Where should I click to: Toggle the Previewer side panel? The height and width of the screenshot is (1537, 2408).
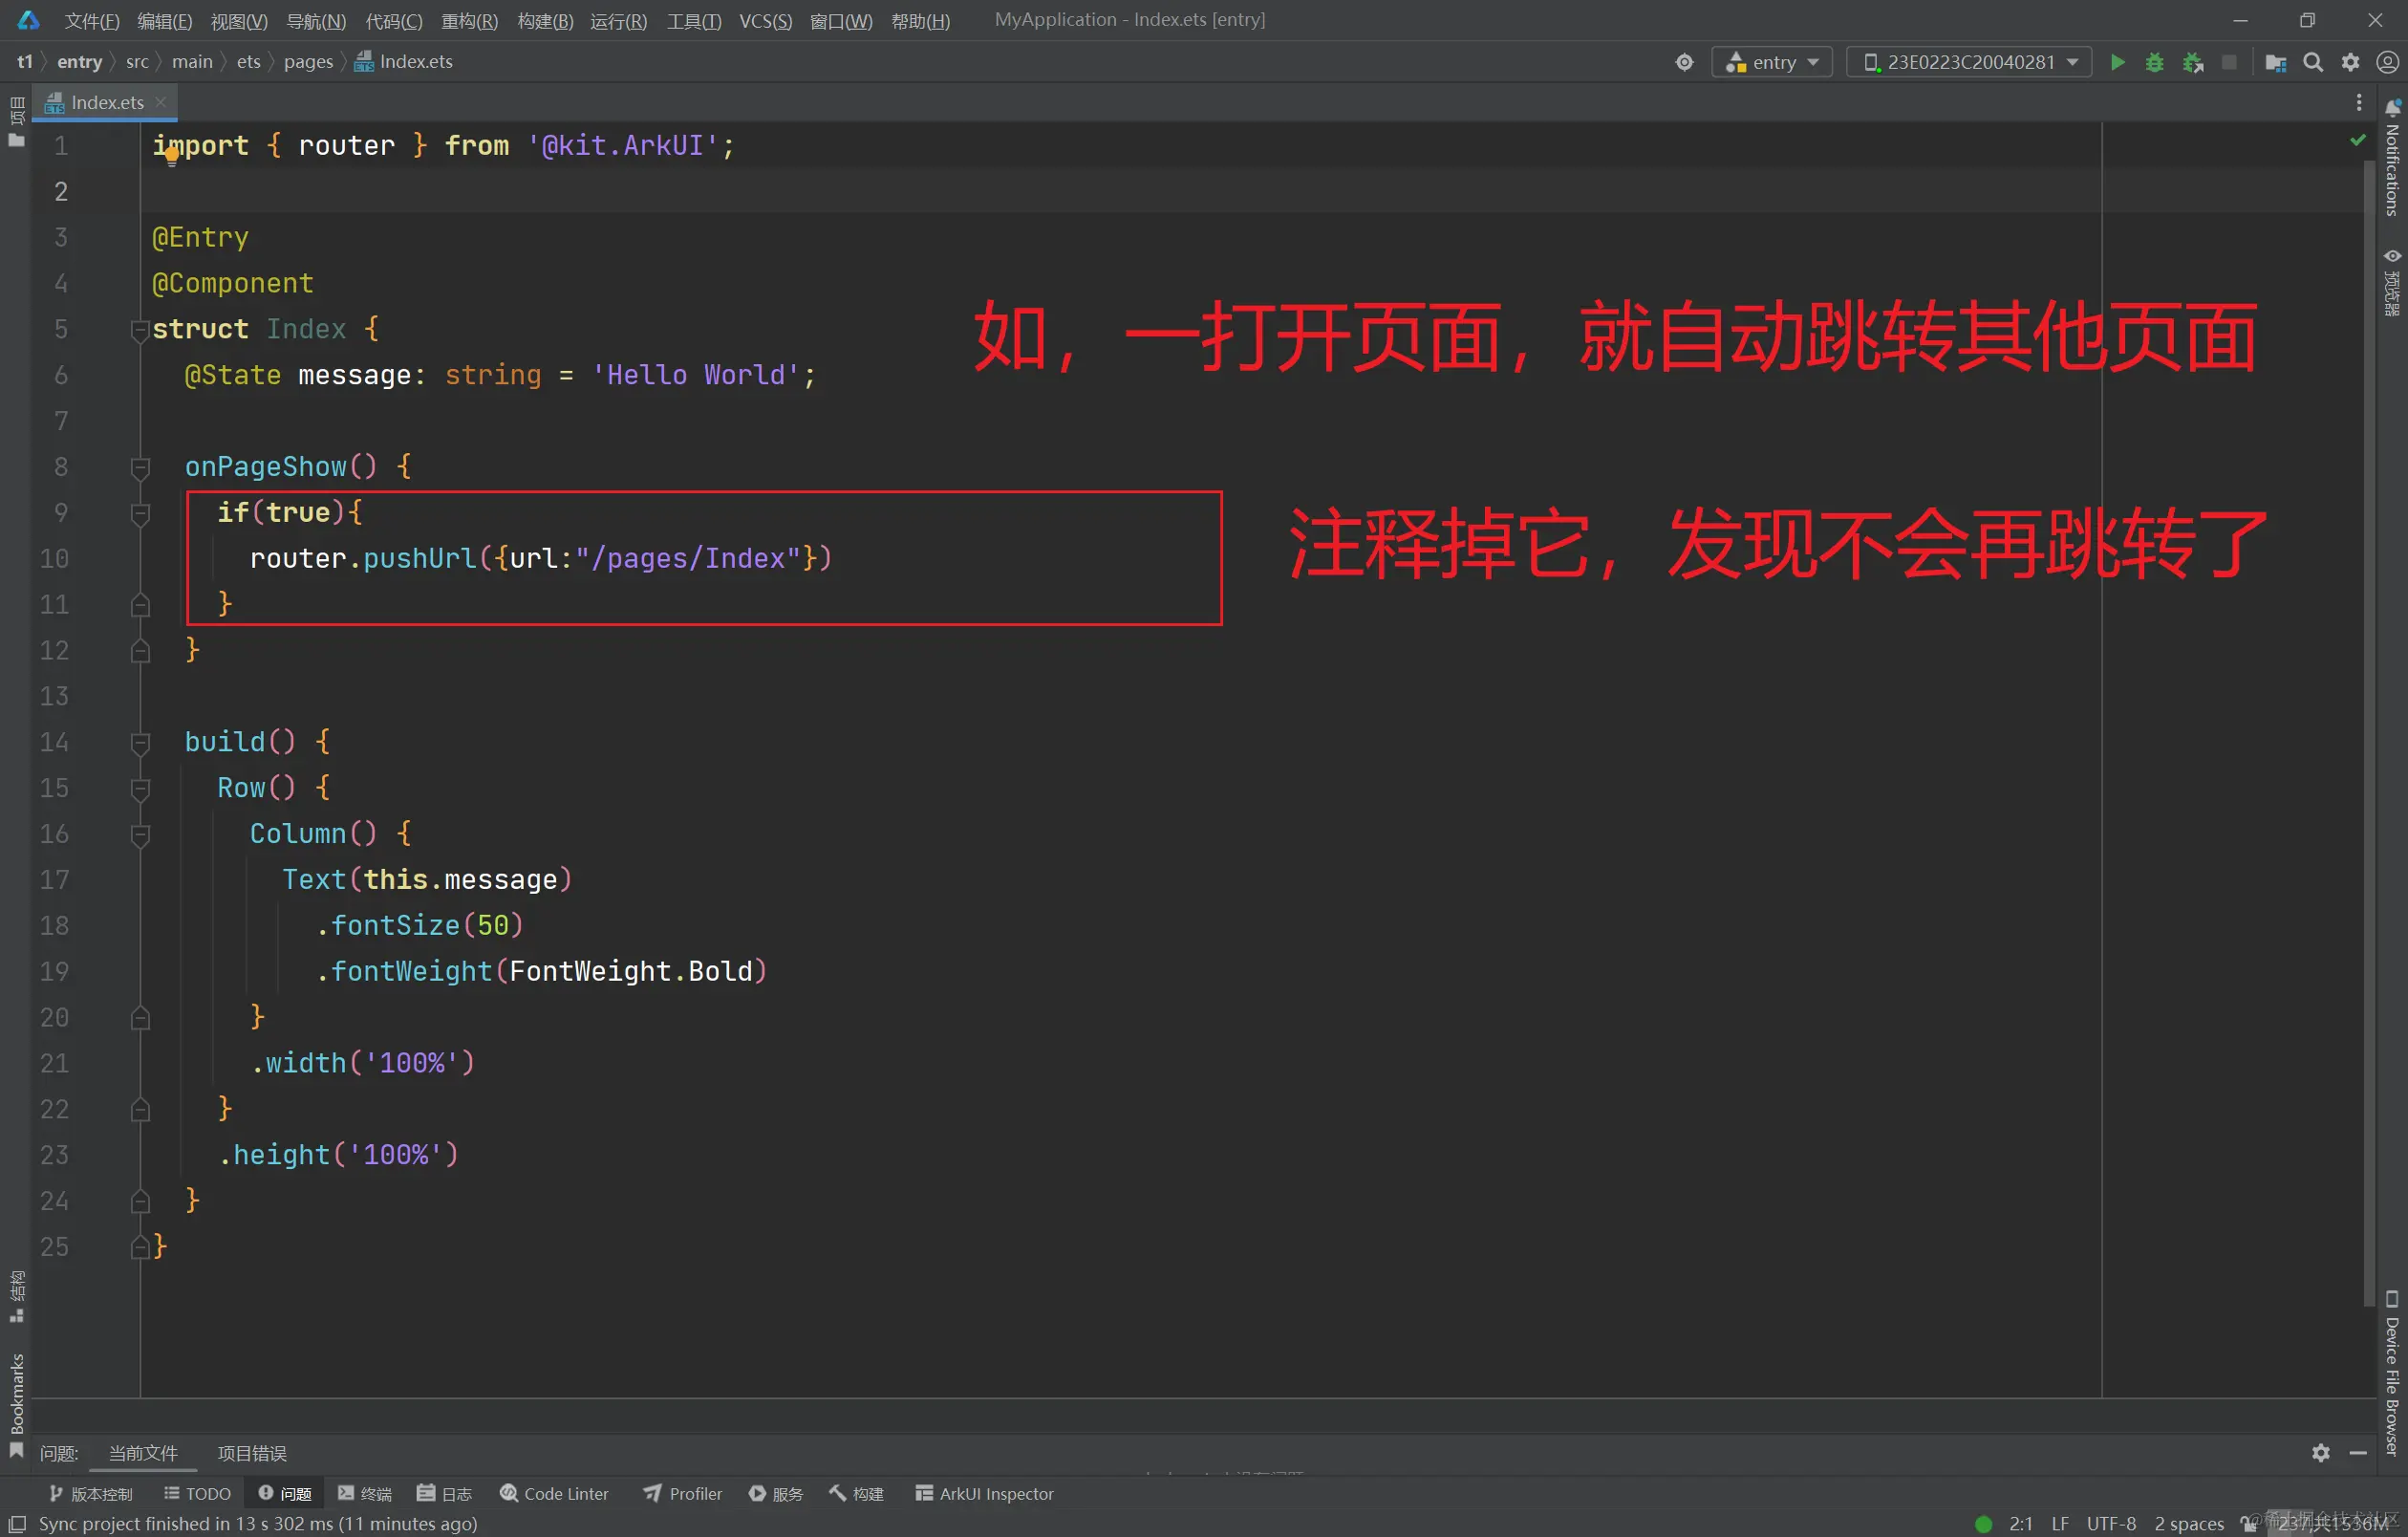(2392, 283)
